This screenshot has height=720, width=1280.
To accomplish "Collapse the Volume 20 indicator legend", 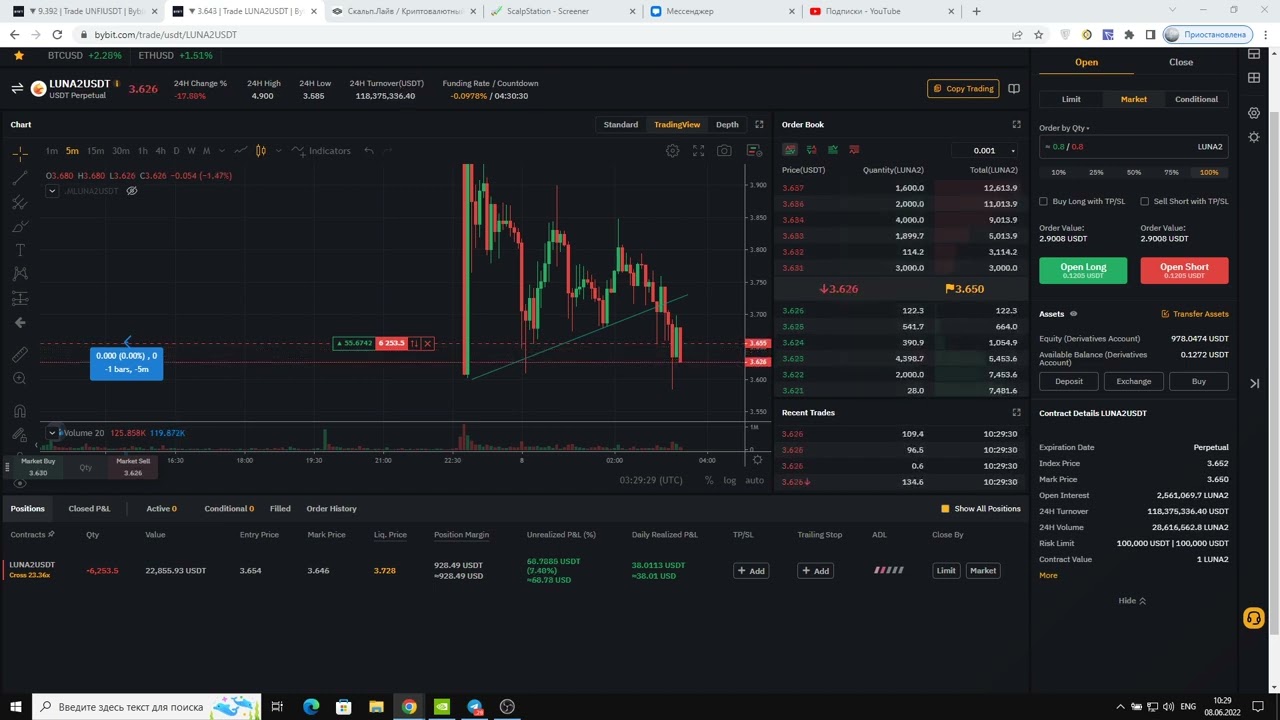I will pos(52,433).
